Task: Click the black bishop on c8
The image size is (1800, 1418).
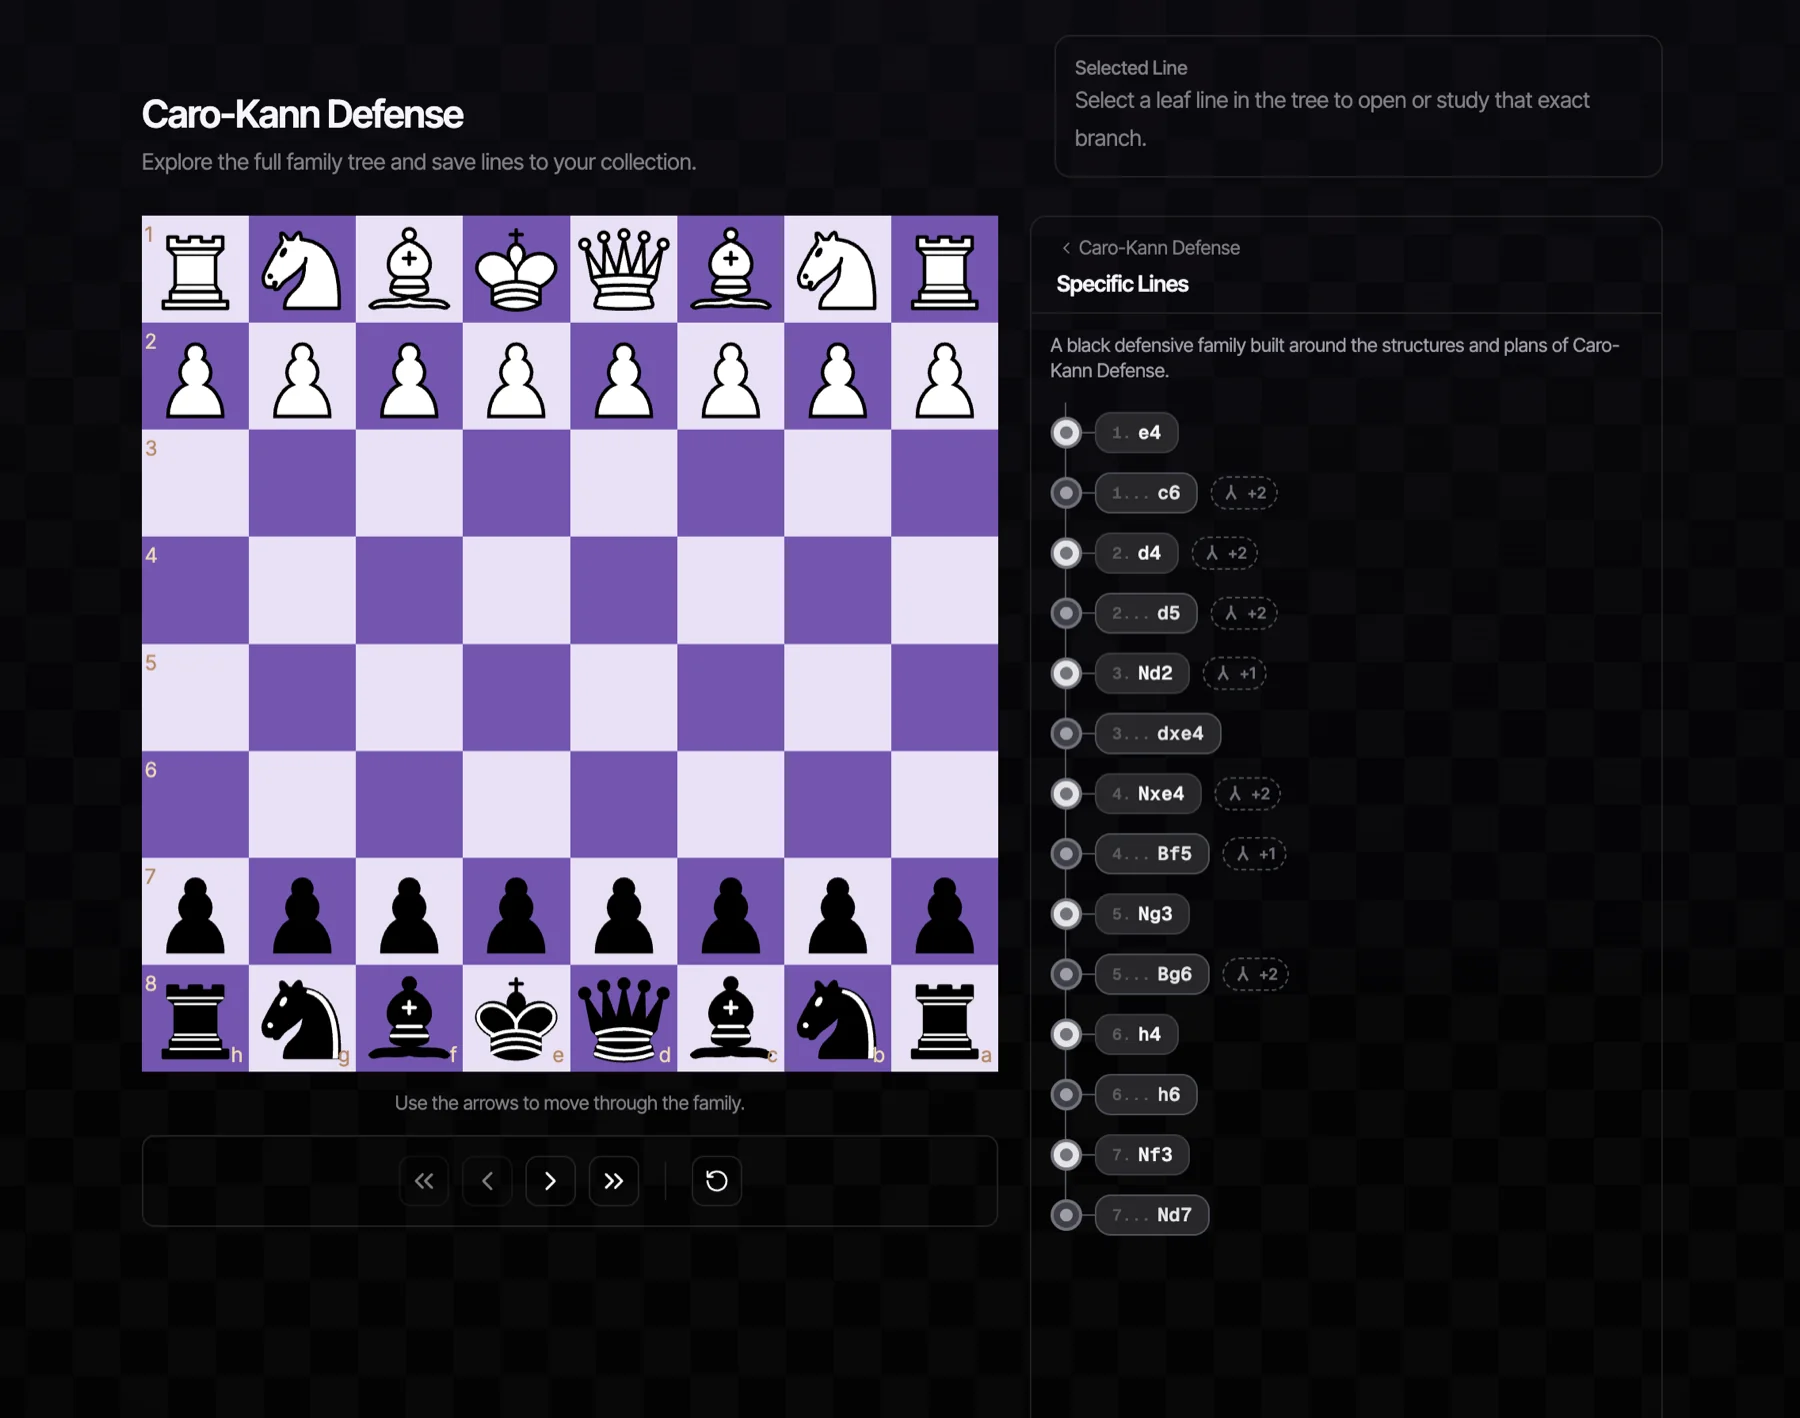Action: [x=730, y=1018]
